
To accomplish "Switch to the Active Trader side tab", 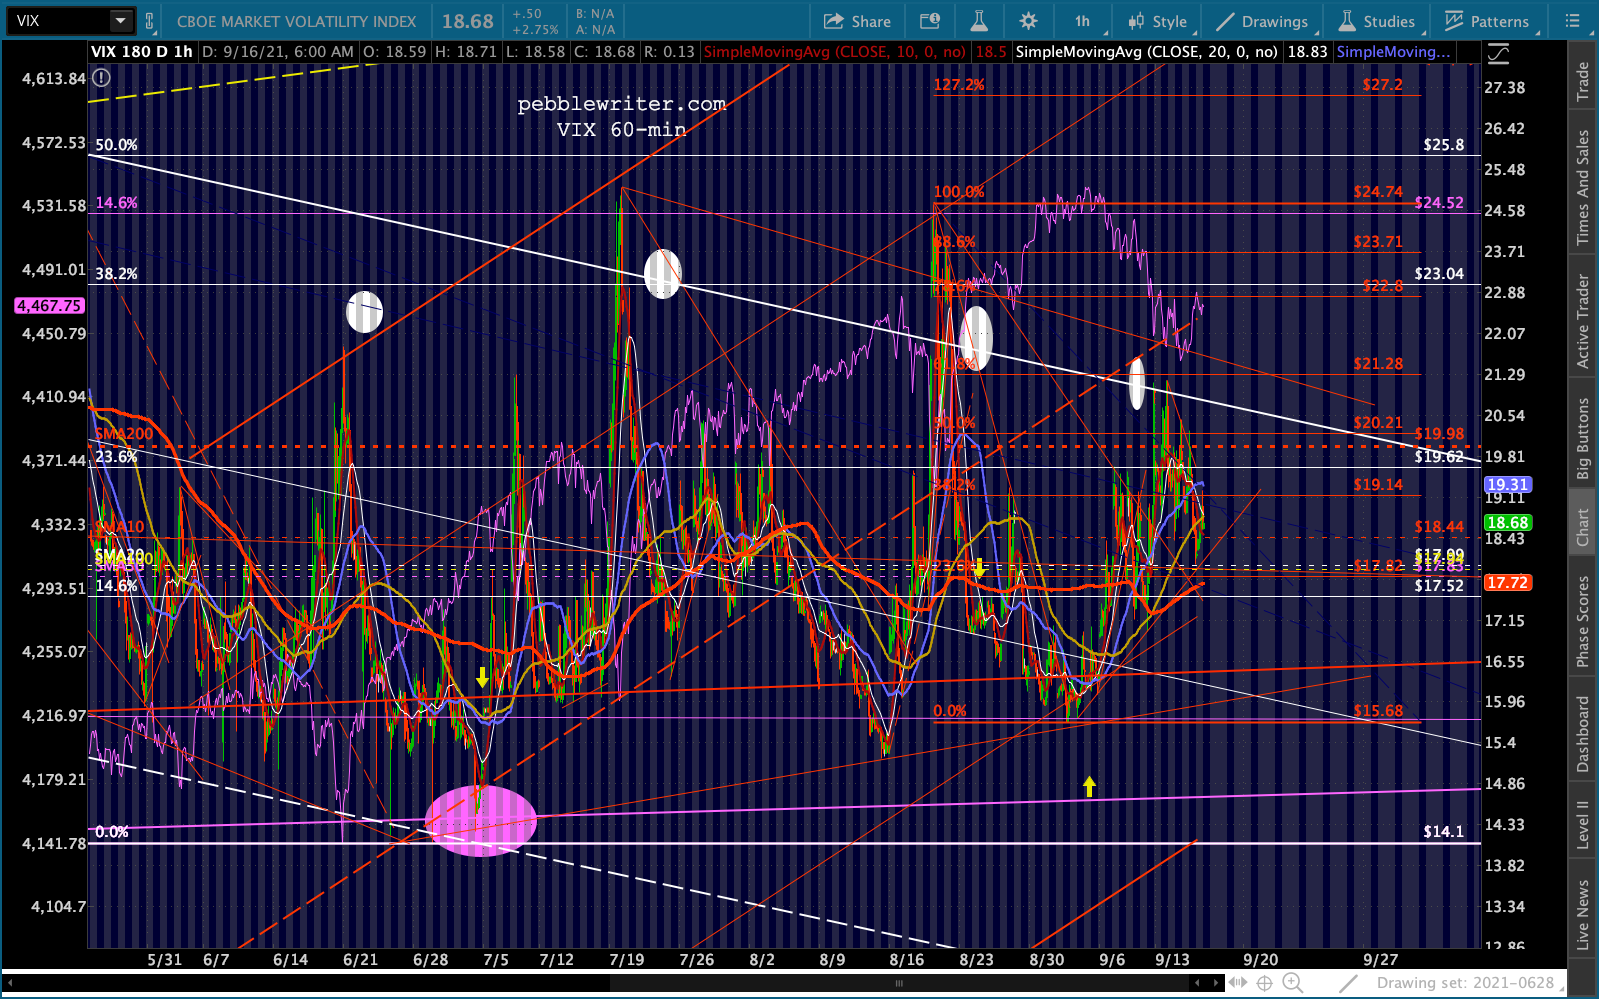I will [x=1583, y=321].
